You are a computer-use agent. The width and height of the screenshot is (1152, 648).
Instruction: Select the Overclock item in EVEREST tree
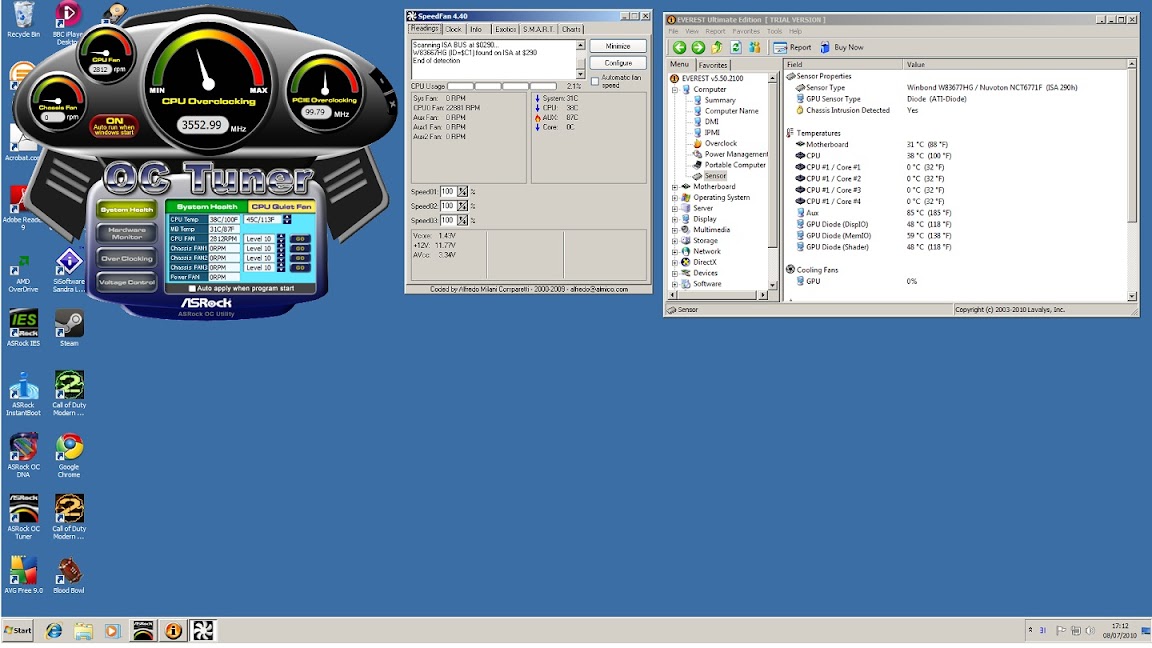tap(721, 144)
